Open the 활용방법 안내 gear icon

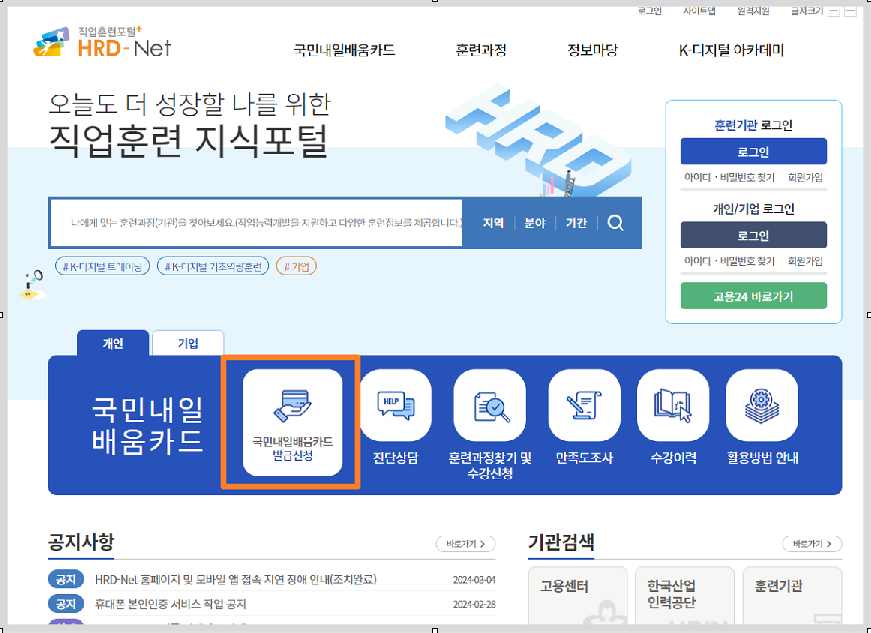[x=762, y=405]
